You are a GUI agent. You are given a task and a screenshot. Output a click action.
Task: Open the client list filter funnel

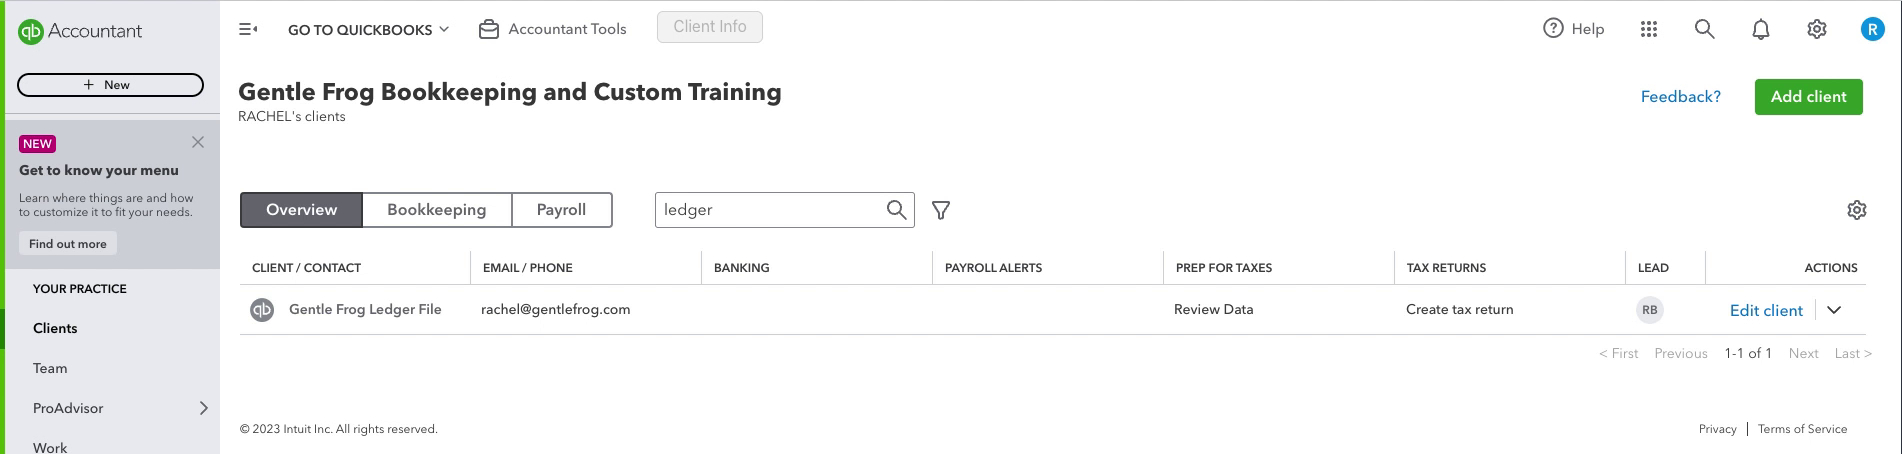pyautogui.click(x=941, y=210)
